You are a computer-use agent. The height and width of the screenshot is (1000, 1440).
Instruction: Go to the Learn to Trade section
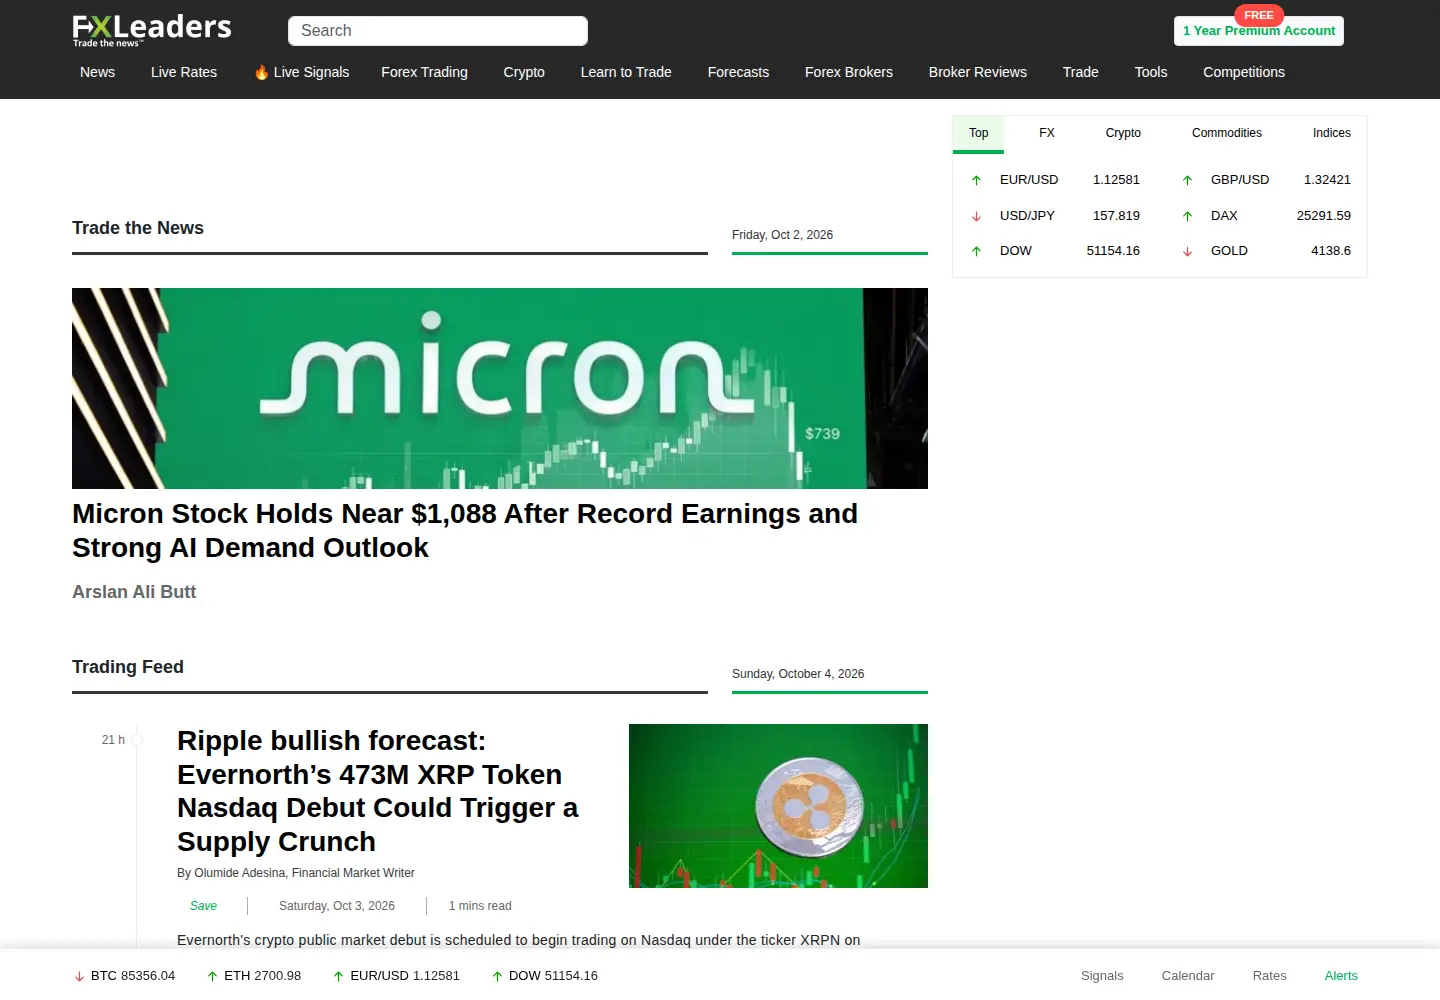pyautogui.click(x=626, y=72)
